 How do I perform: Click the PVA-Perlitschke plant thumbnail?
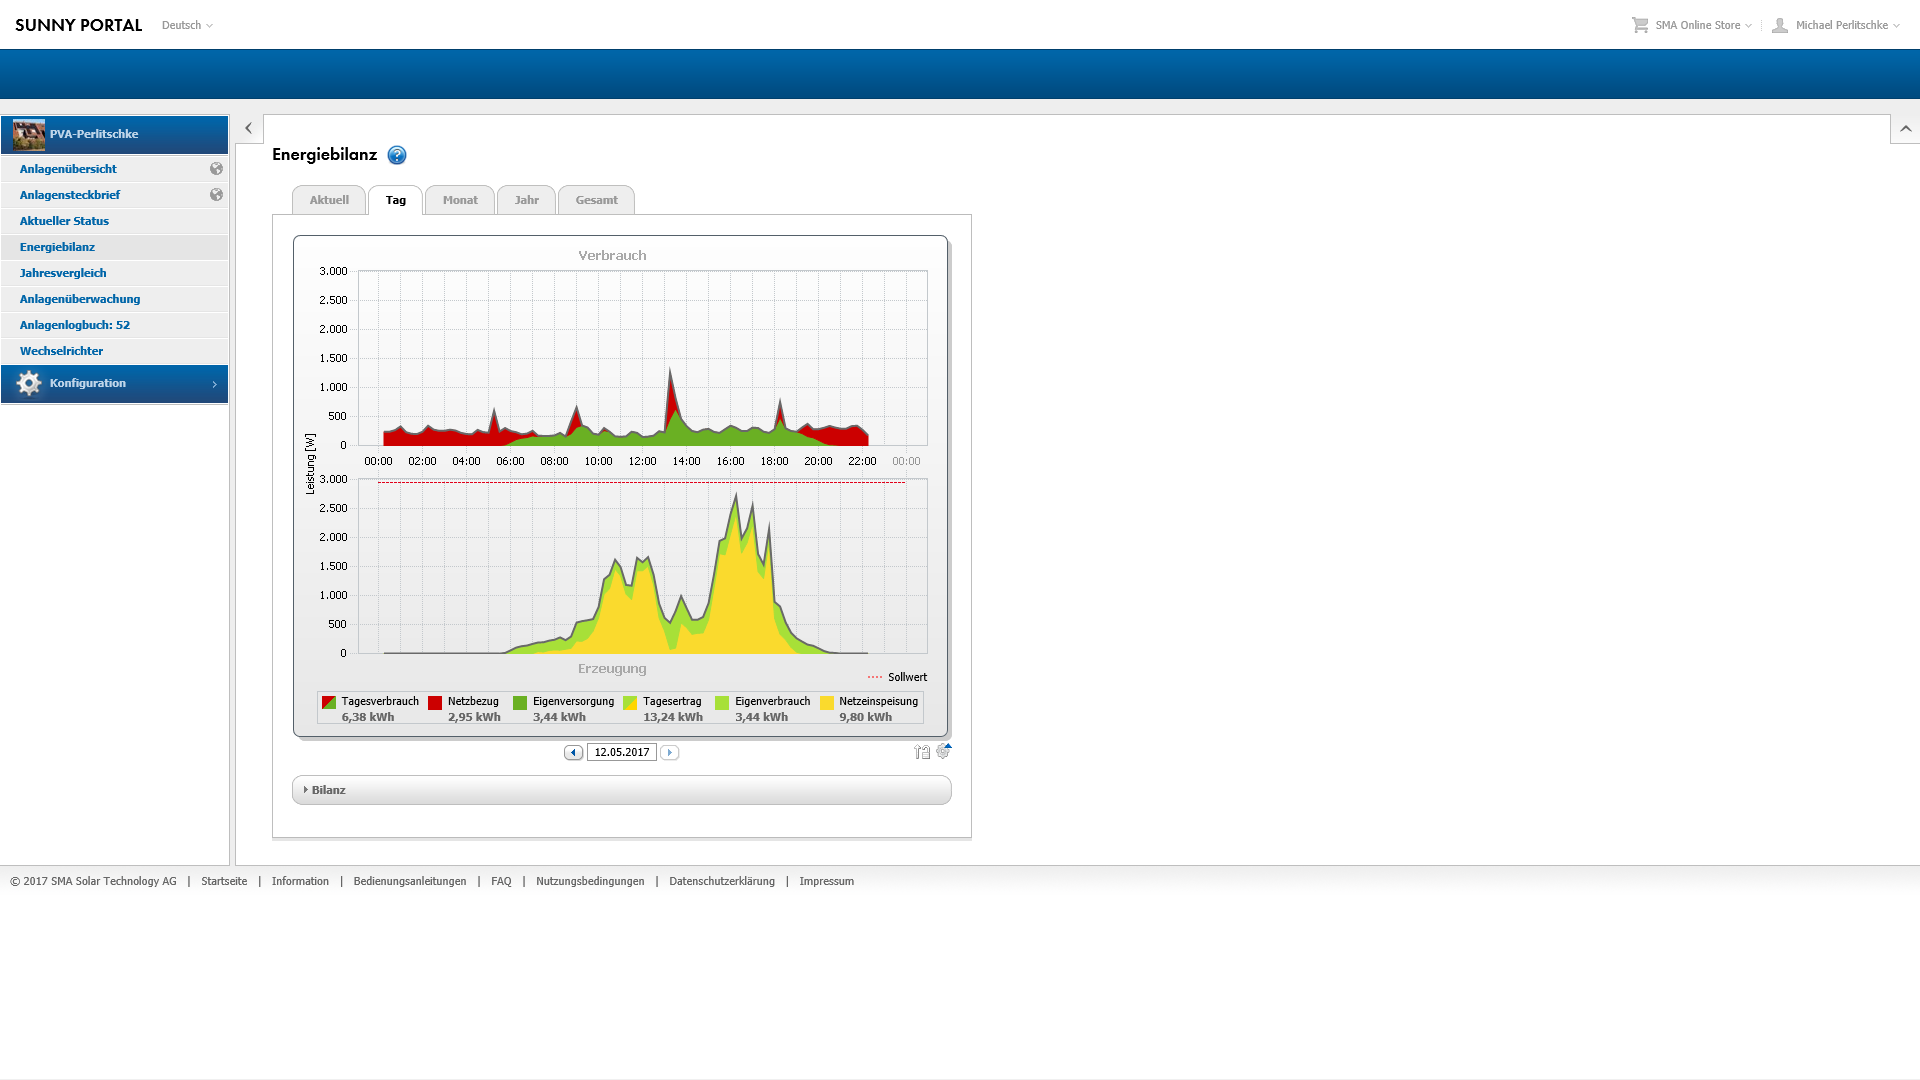point(29,134)
